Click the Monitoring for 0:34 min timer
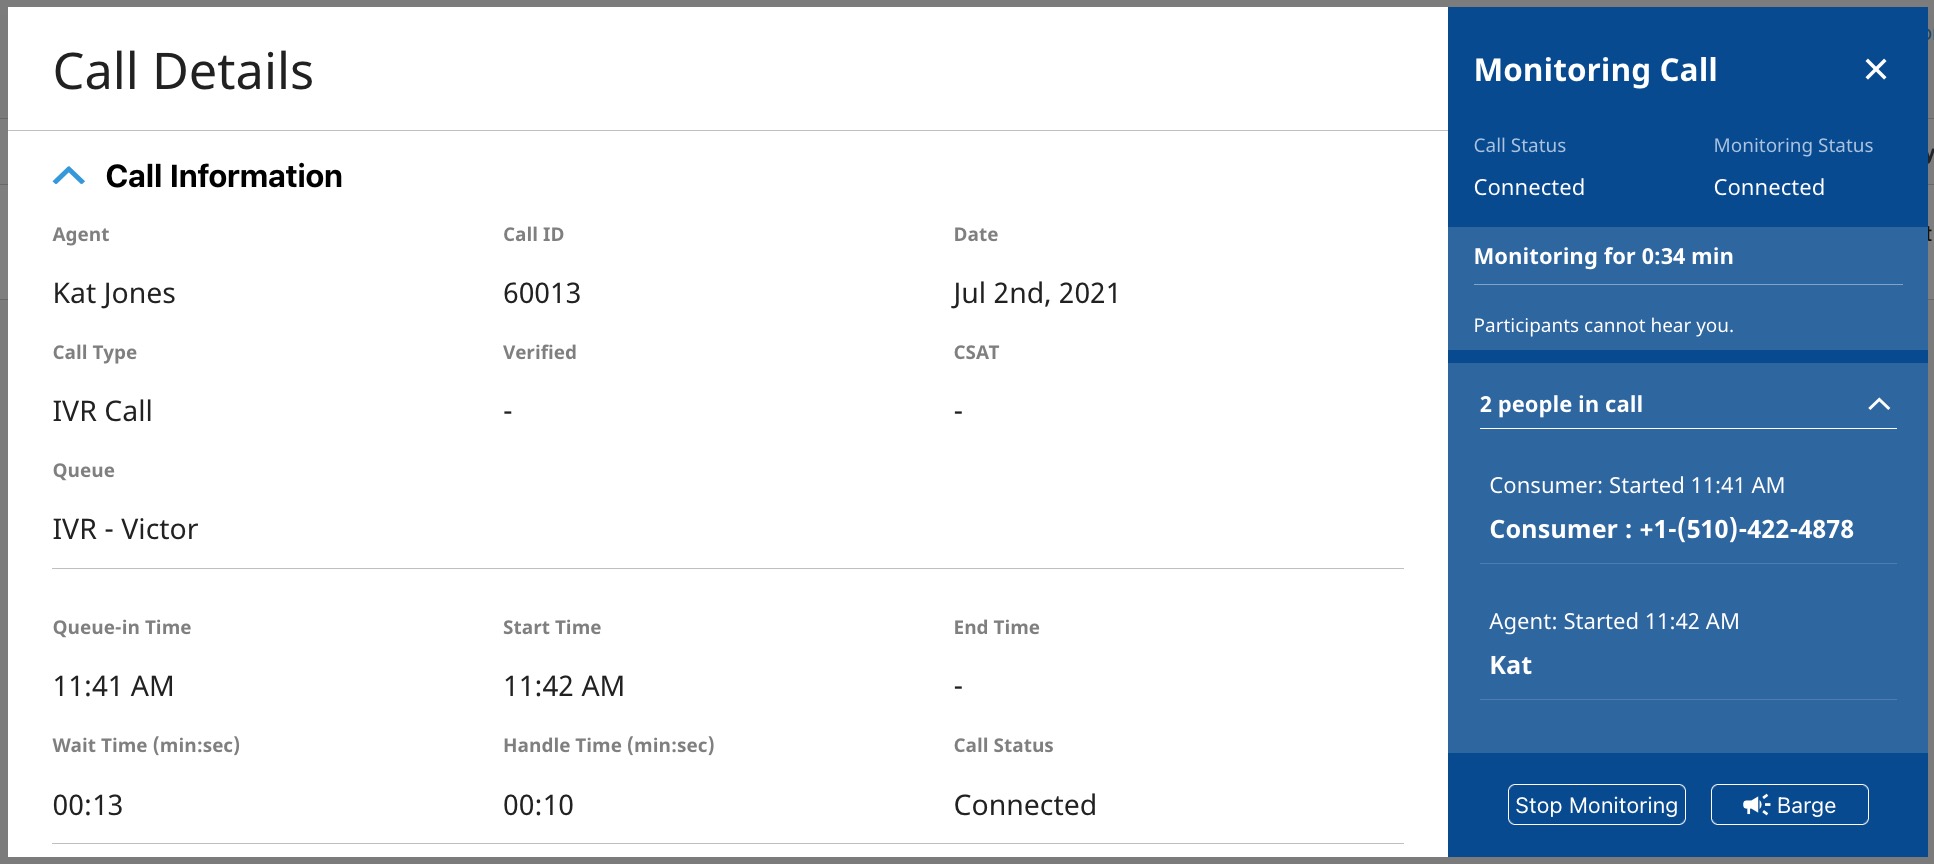The image size is (1934, 864). (x=1603, y=256)
